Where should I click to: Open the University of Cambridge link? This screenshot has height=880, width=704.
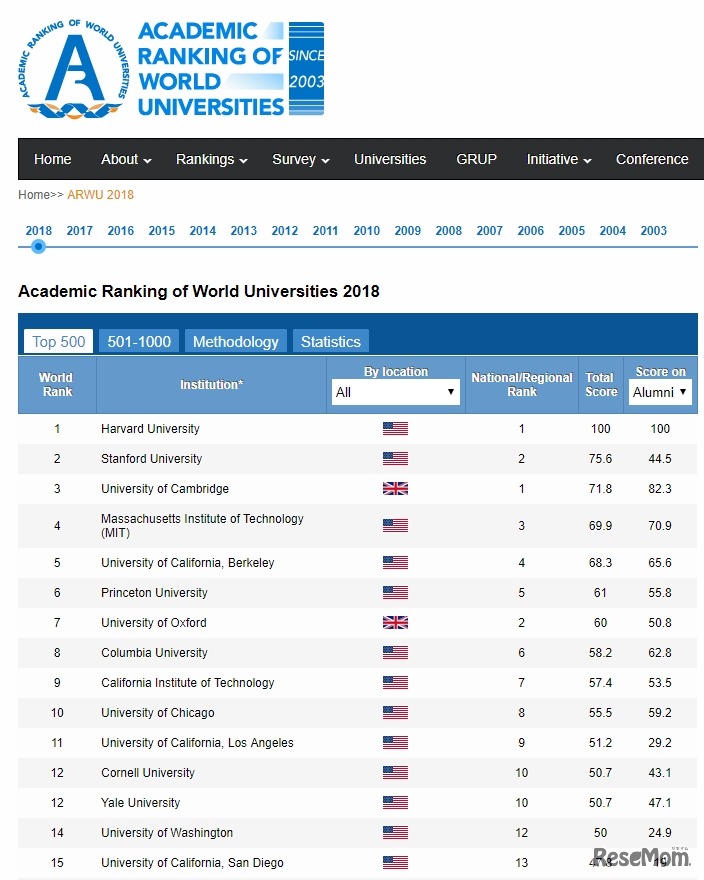coord(165,489)
